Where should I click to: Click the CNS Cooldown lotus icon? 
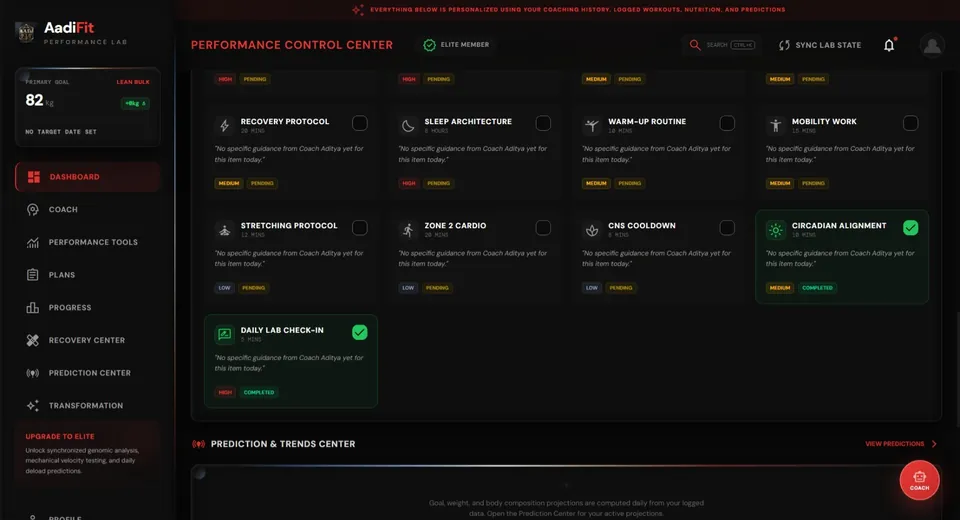coord(591,230)
